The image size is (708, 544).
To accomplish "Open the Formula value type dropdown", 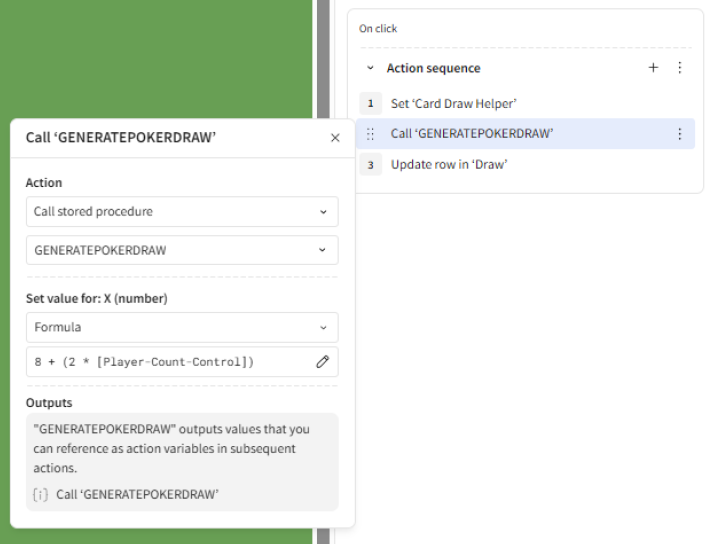I will point(181,327).
